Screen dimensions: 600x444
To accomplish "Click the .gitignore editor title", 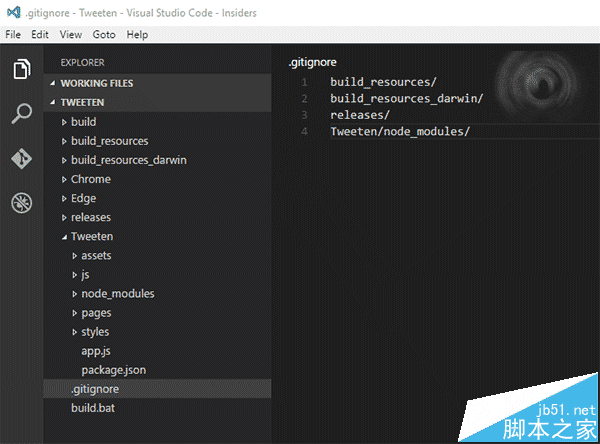I will (312, 62).
